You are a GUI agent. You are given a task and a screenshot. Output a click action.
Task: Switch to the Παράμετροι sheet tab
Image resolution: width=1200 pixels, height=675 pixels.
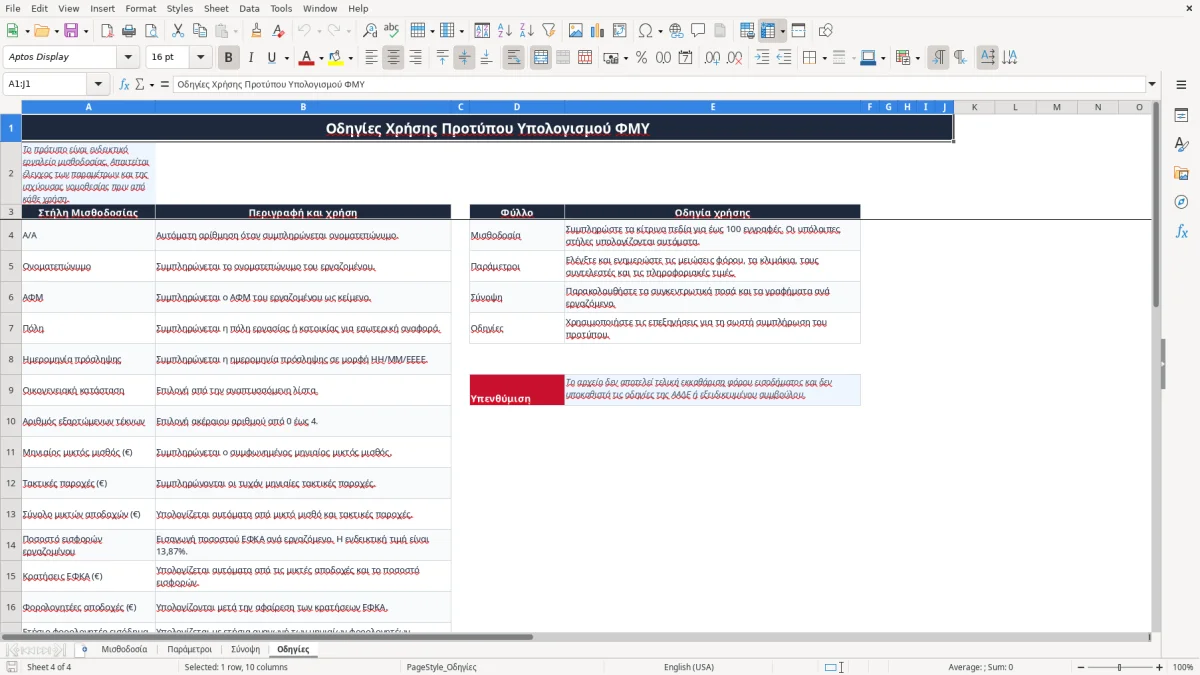190,649
